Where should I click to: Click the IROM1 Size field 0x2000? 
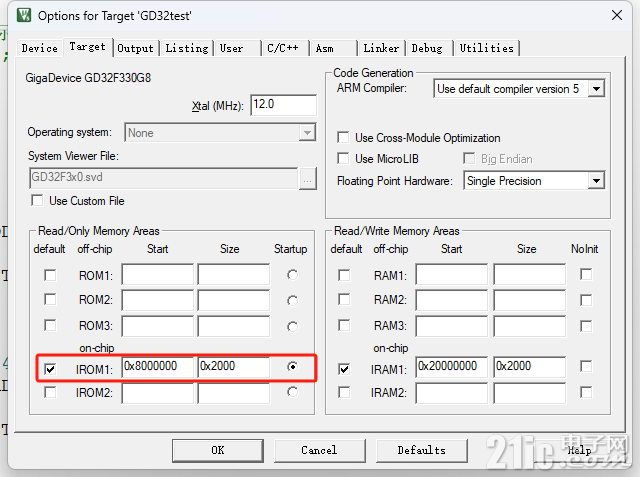(233, 367)
